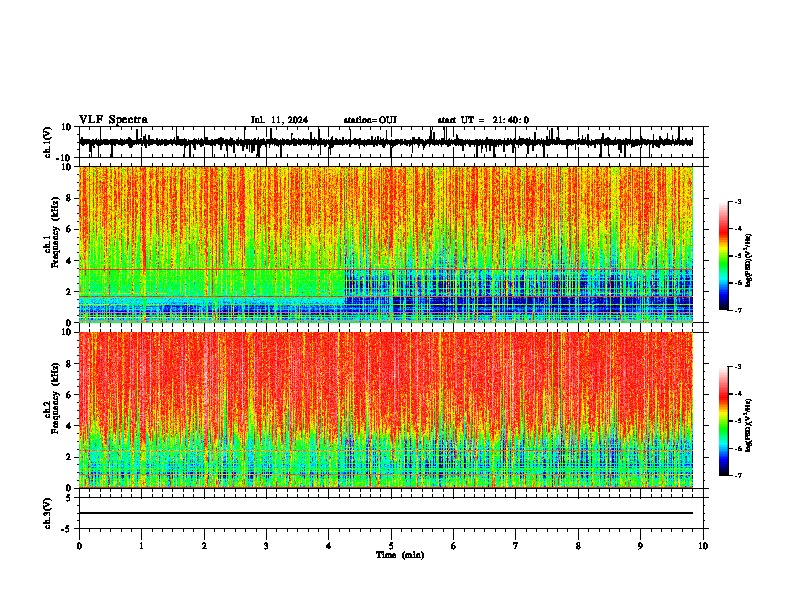Click the 'ch.1(V)' axis label
This screenshot has height=612, width=792.
pyautogui.click(x=48, y=143)
